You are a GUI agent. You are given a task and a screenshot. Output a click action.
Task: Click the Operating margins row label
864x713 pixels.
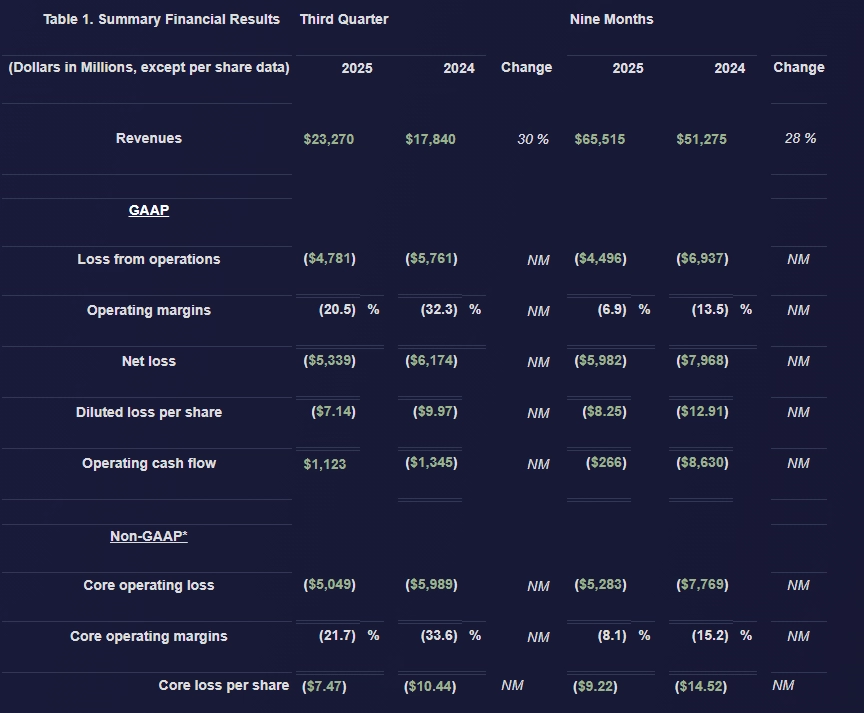point(149,311)
